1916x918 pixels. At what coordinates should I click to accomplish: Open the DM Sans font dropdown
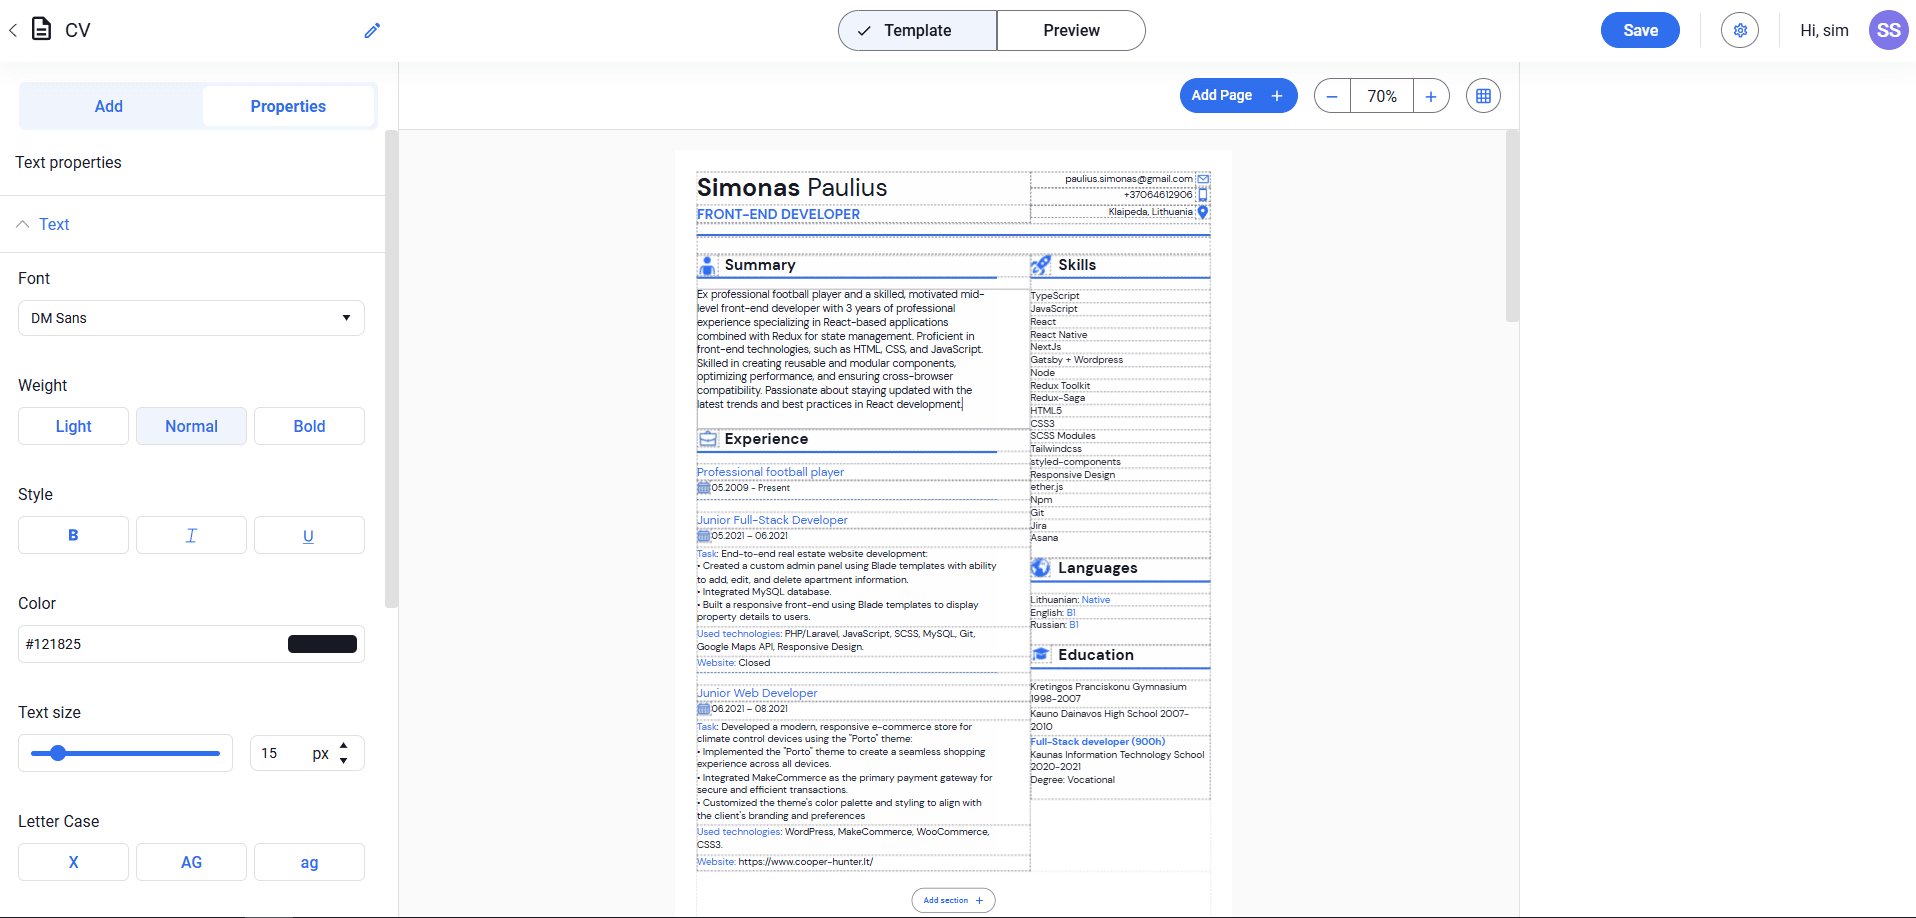coord(191,318)
